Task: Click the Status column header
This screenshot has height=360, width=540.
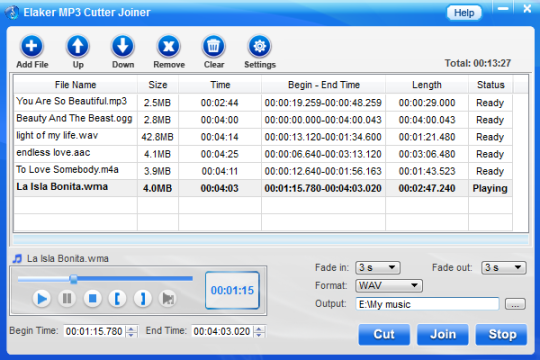Action: 490,85
